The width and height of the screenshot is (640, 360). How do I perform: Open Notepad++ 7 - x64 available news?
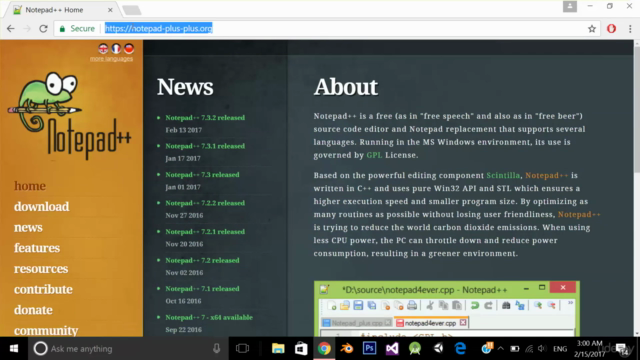click(x=209, y=317)
